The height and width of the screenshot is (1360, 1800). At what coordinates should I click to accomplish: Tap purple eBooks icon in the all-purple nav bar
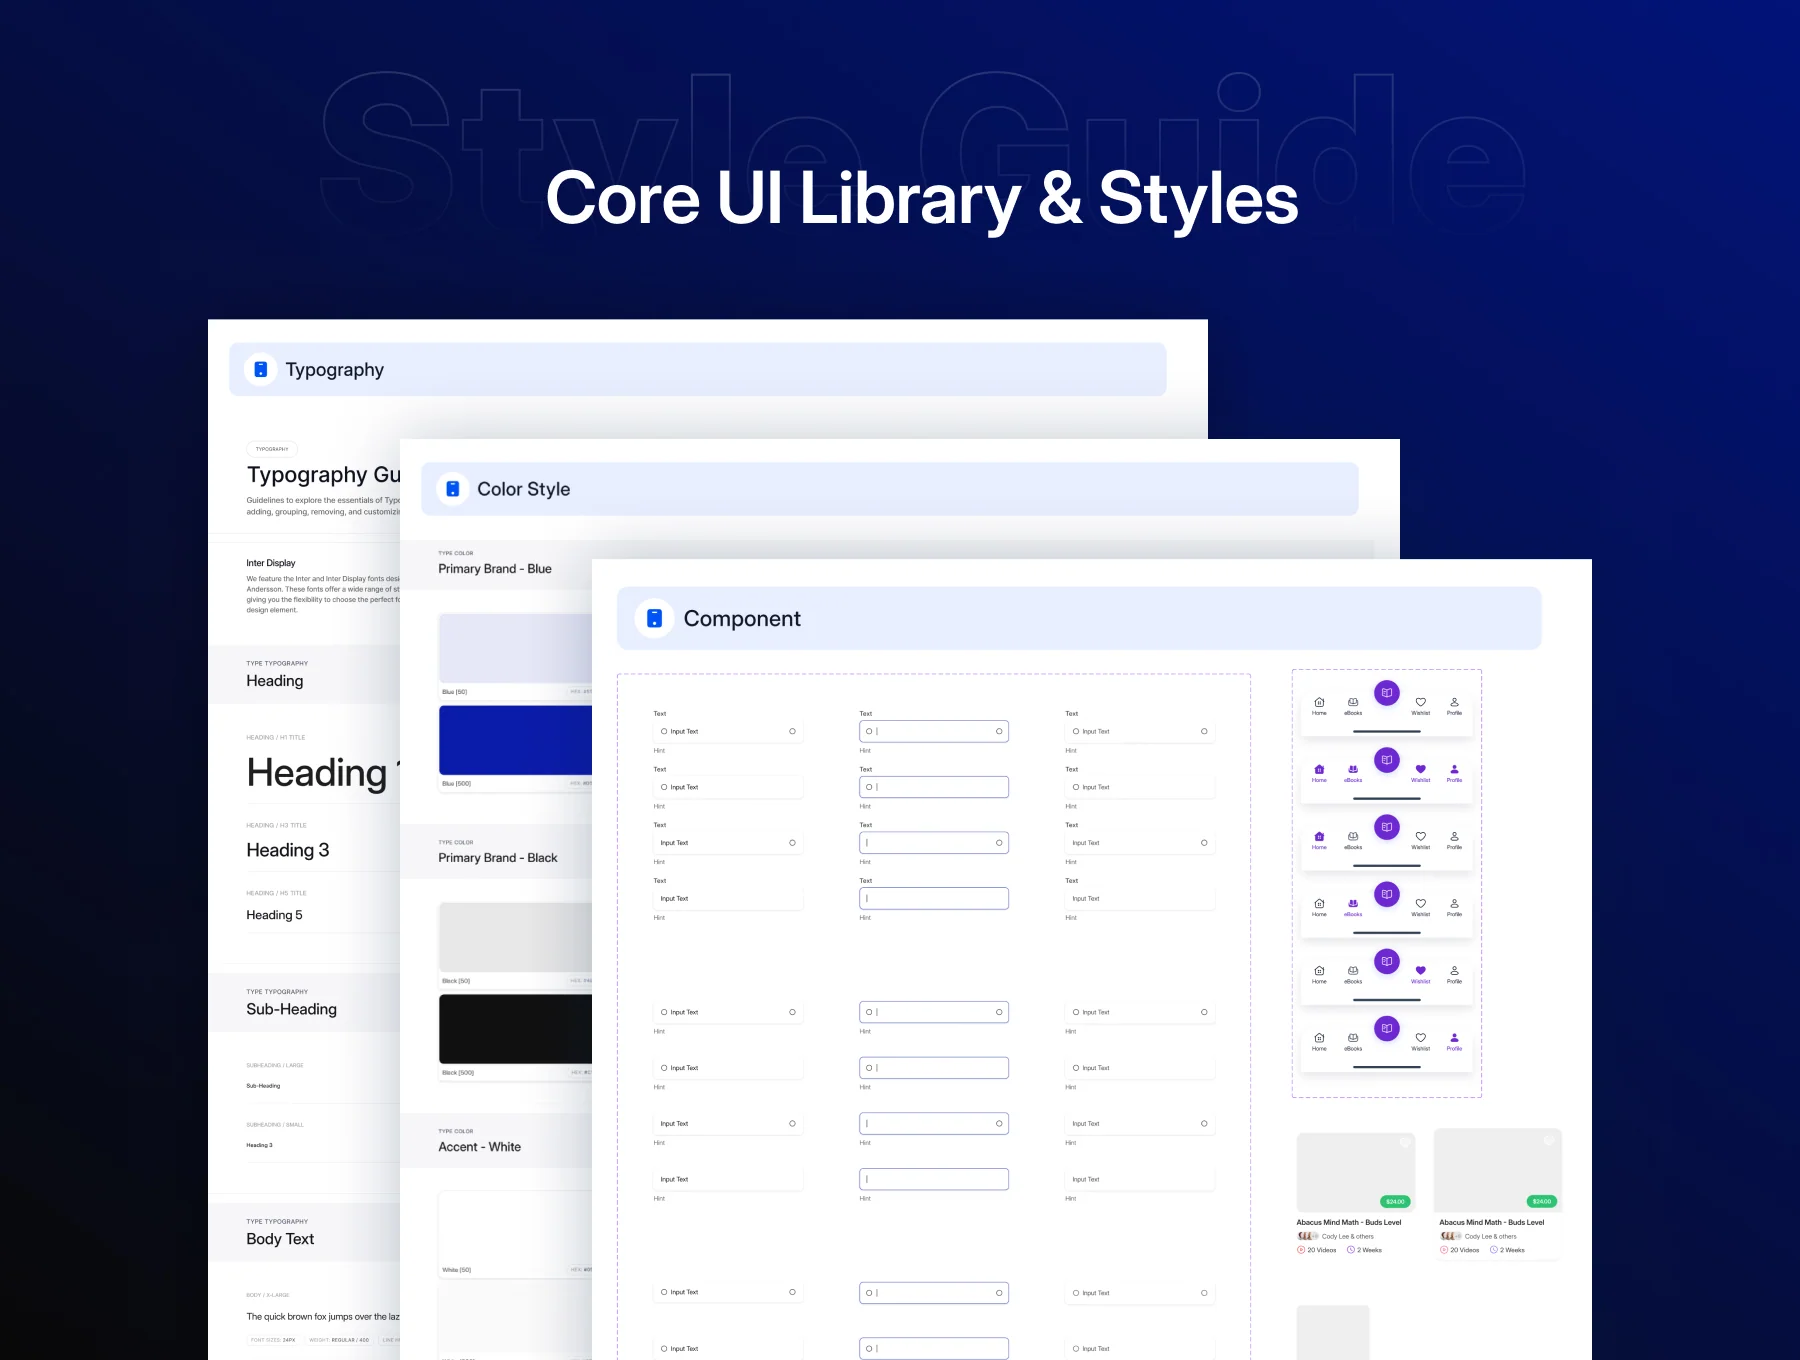[x=1353, y=770]
